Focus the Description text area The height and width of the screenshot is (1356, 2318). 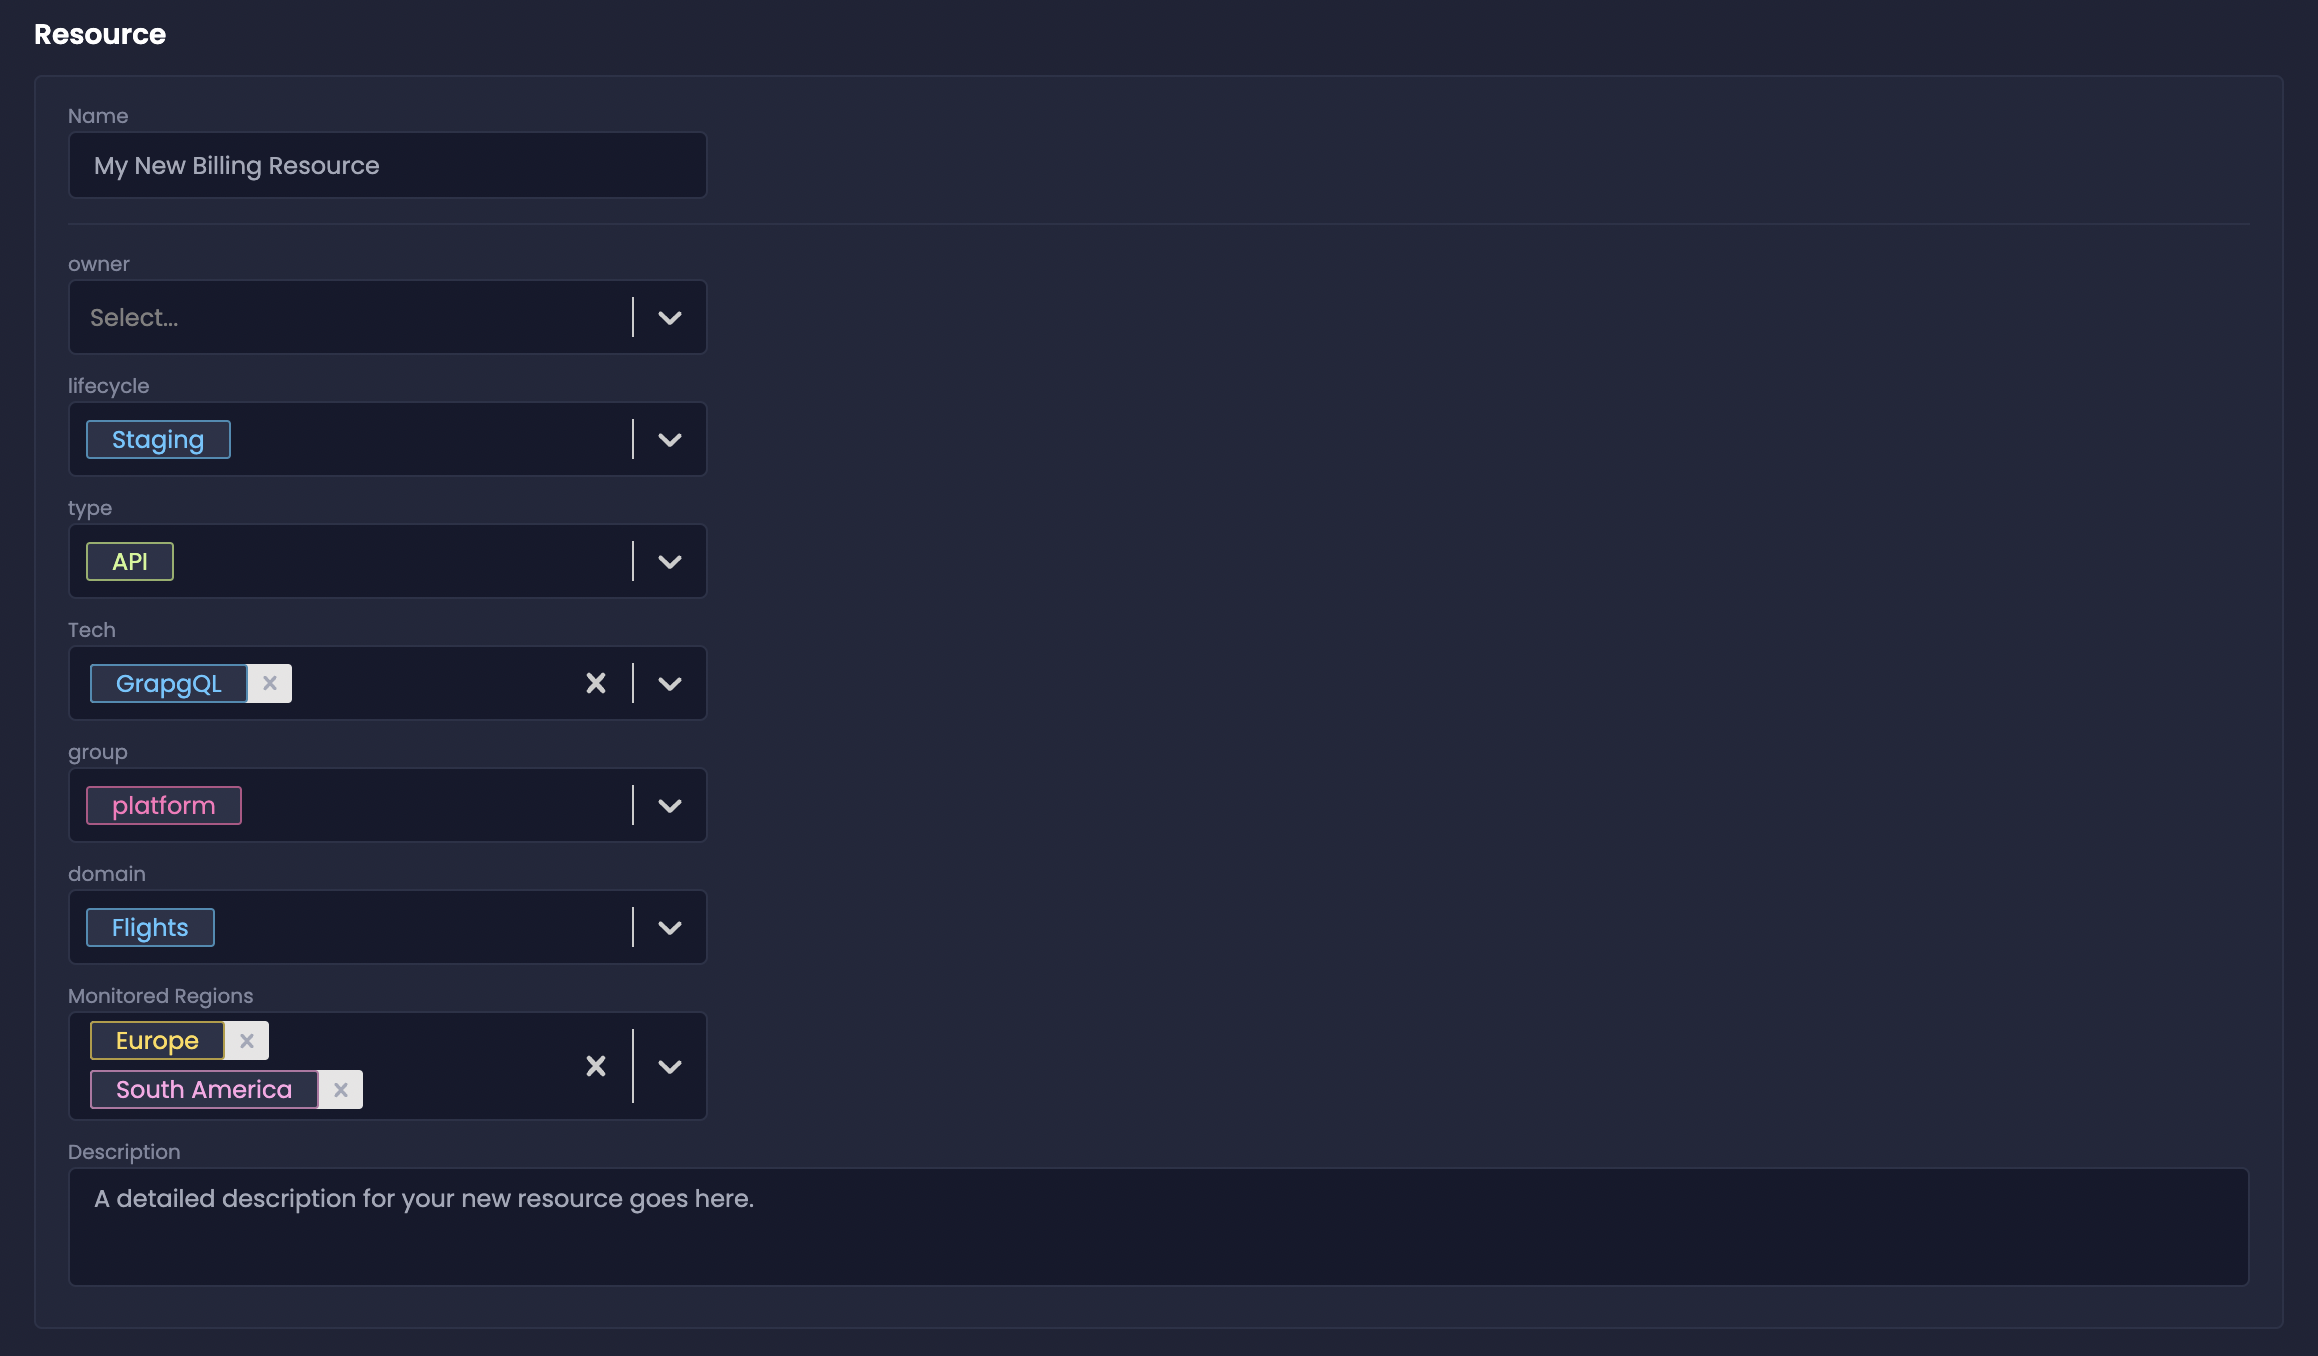pyautogui.click(x=1158, y=1226)
